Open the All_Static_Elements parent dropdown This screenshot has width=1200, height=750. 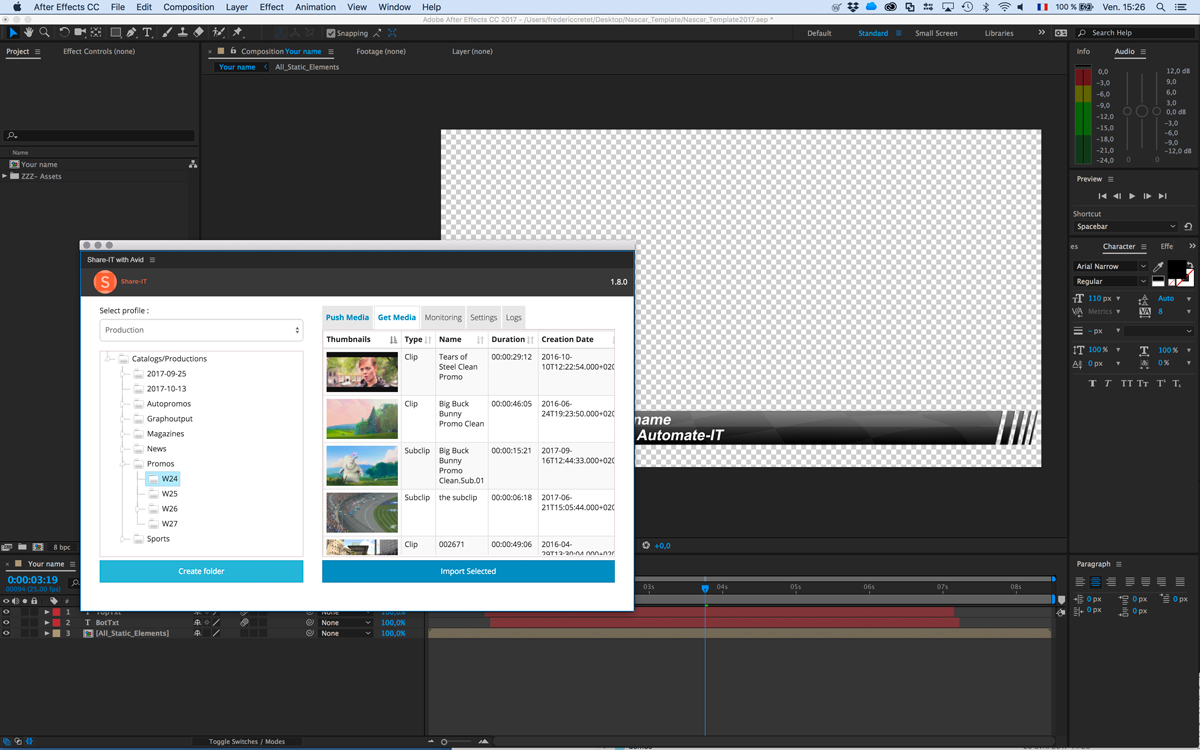pyautogui.click(x=344, y=633)
